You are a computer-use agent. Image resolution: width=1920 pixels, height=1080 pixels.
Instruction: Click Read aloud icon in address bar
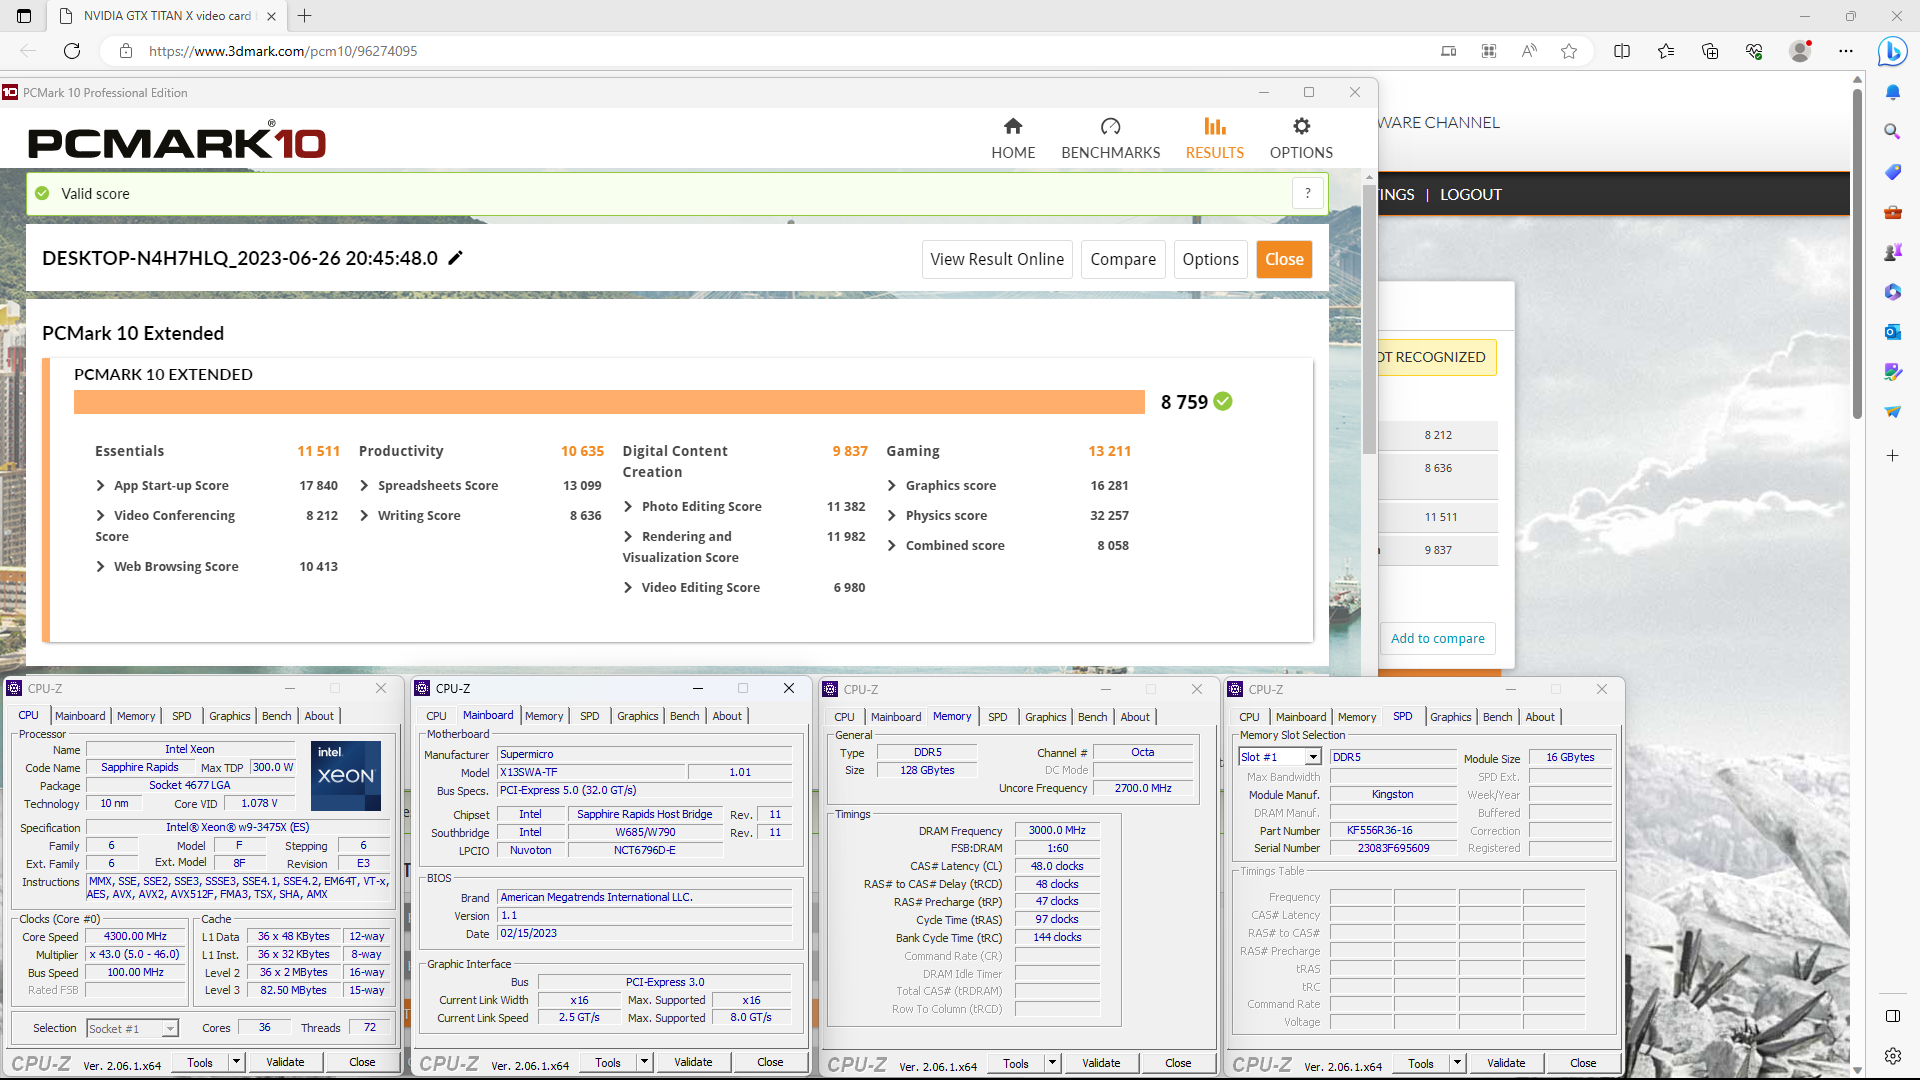point(1529,51)
